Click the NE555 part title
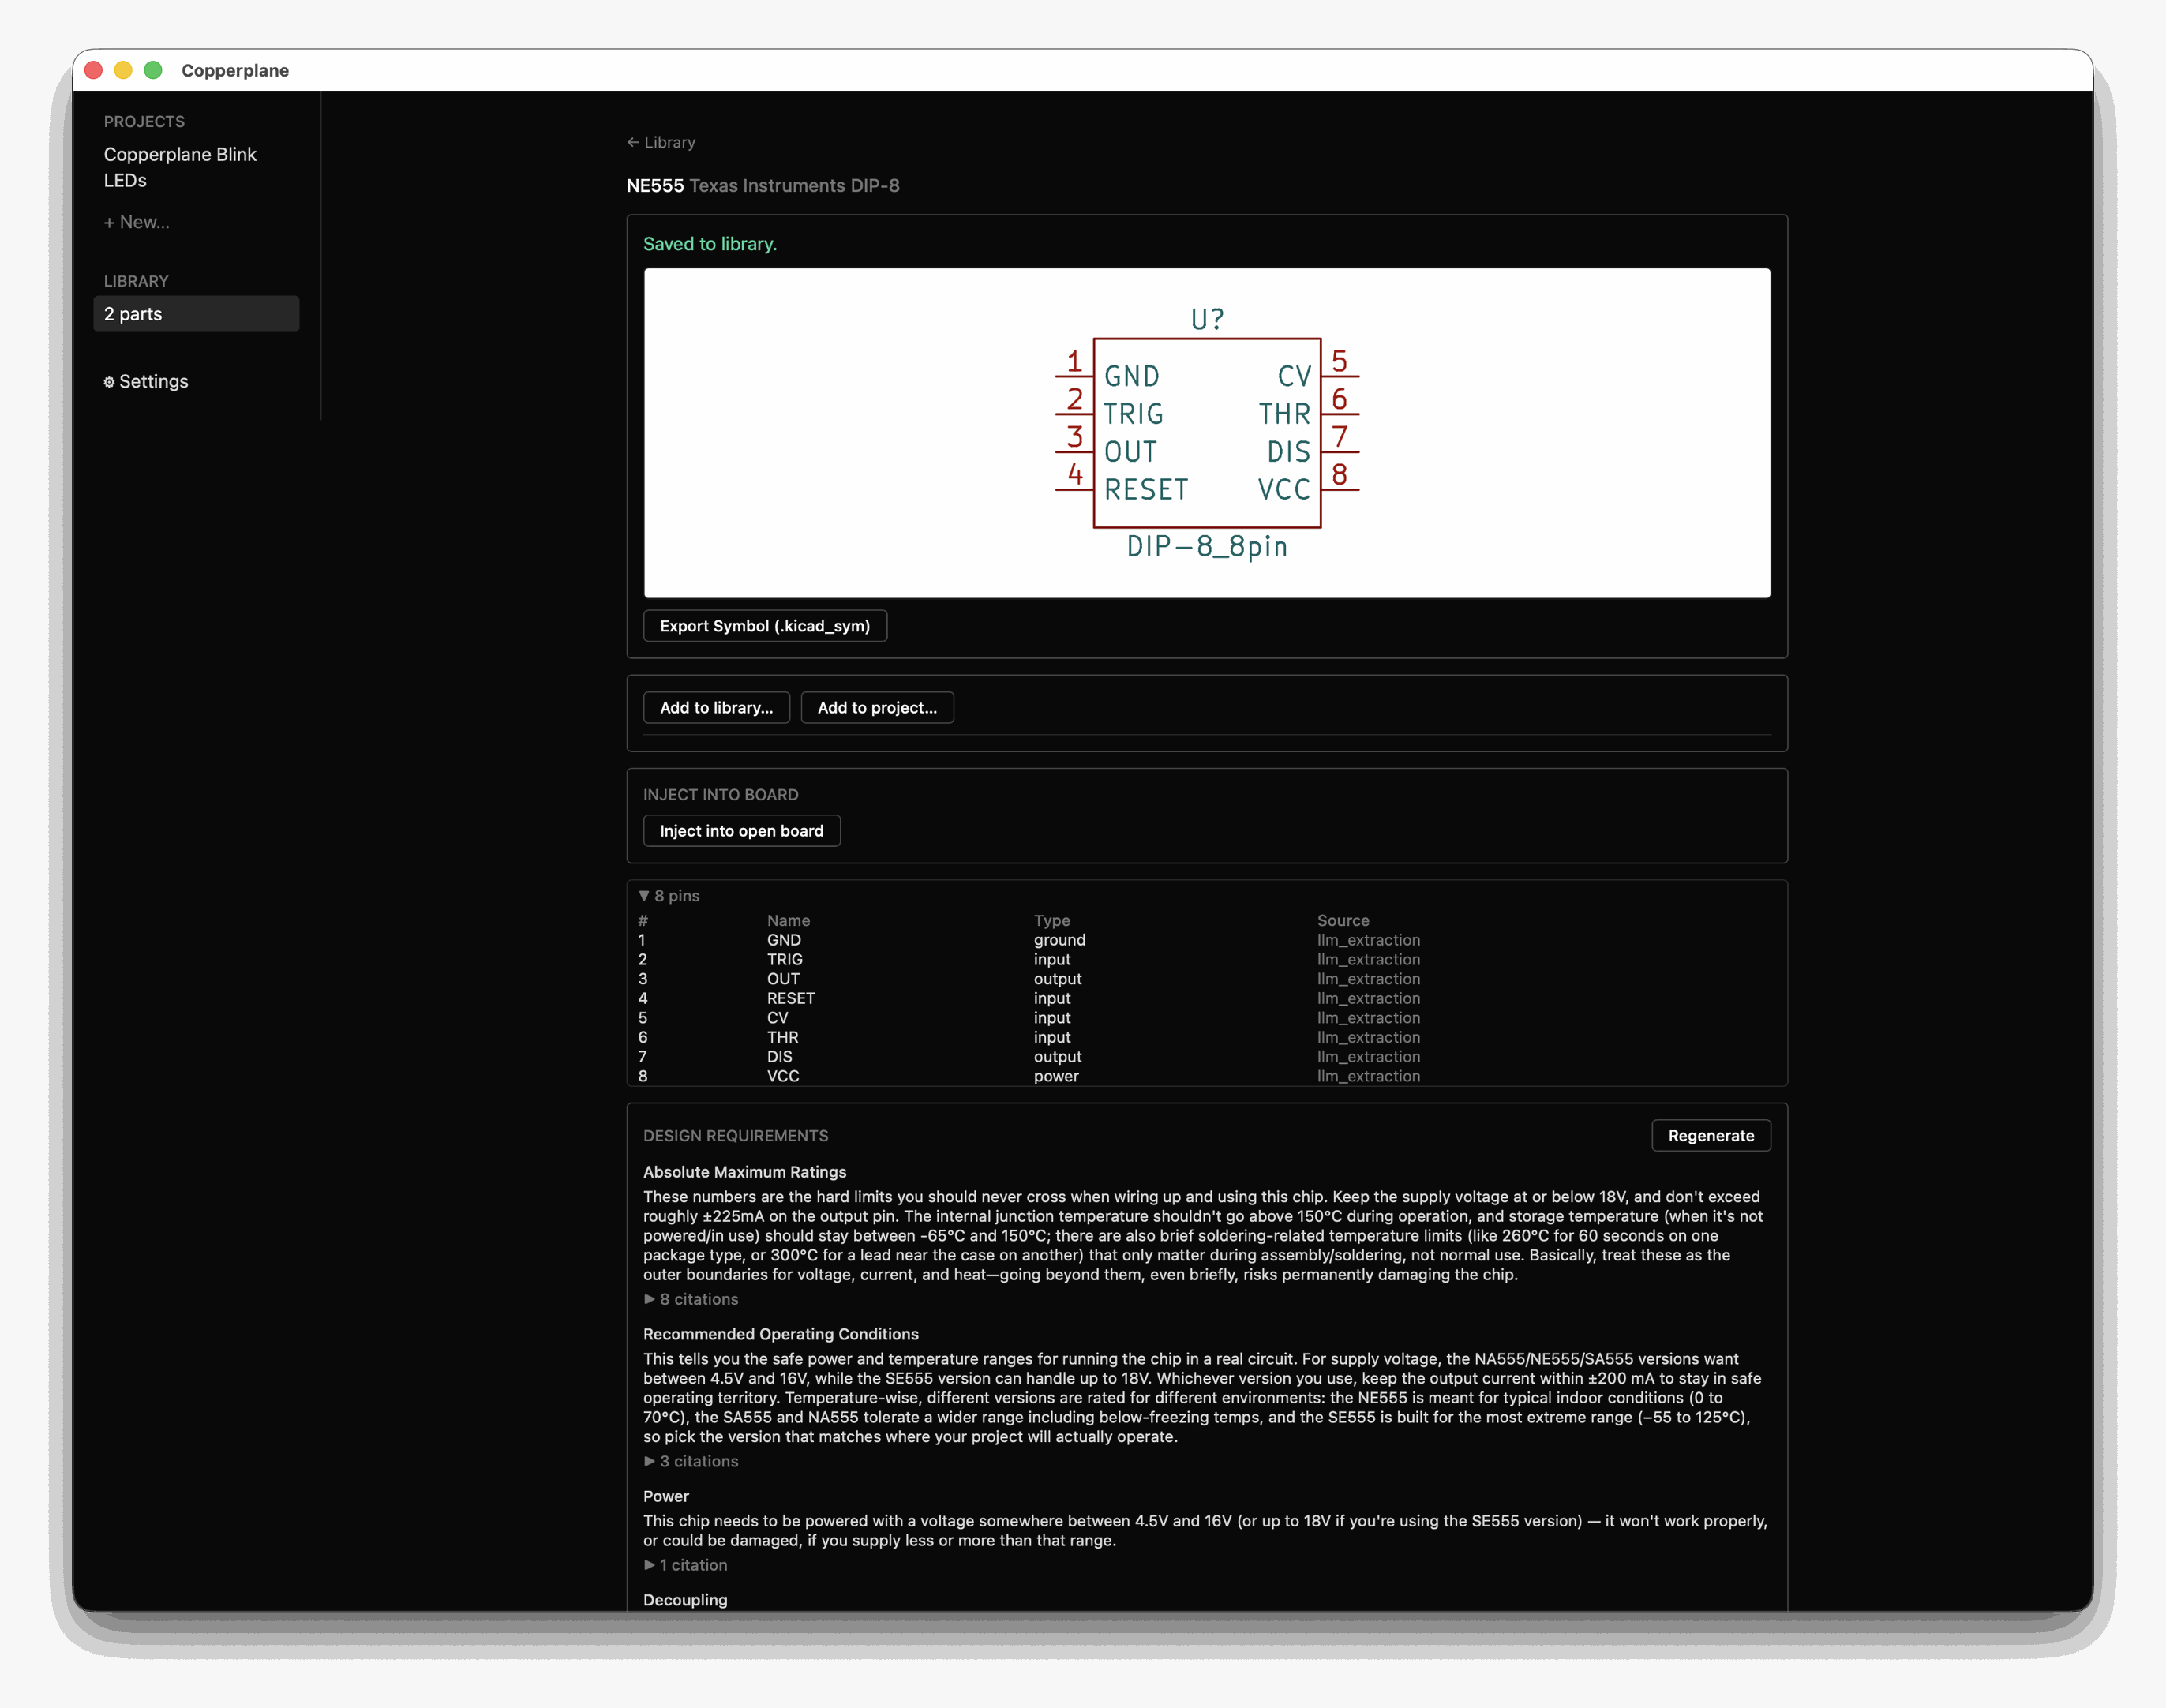 point(655,186)
